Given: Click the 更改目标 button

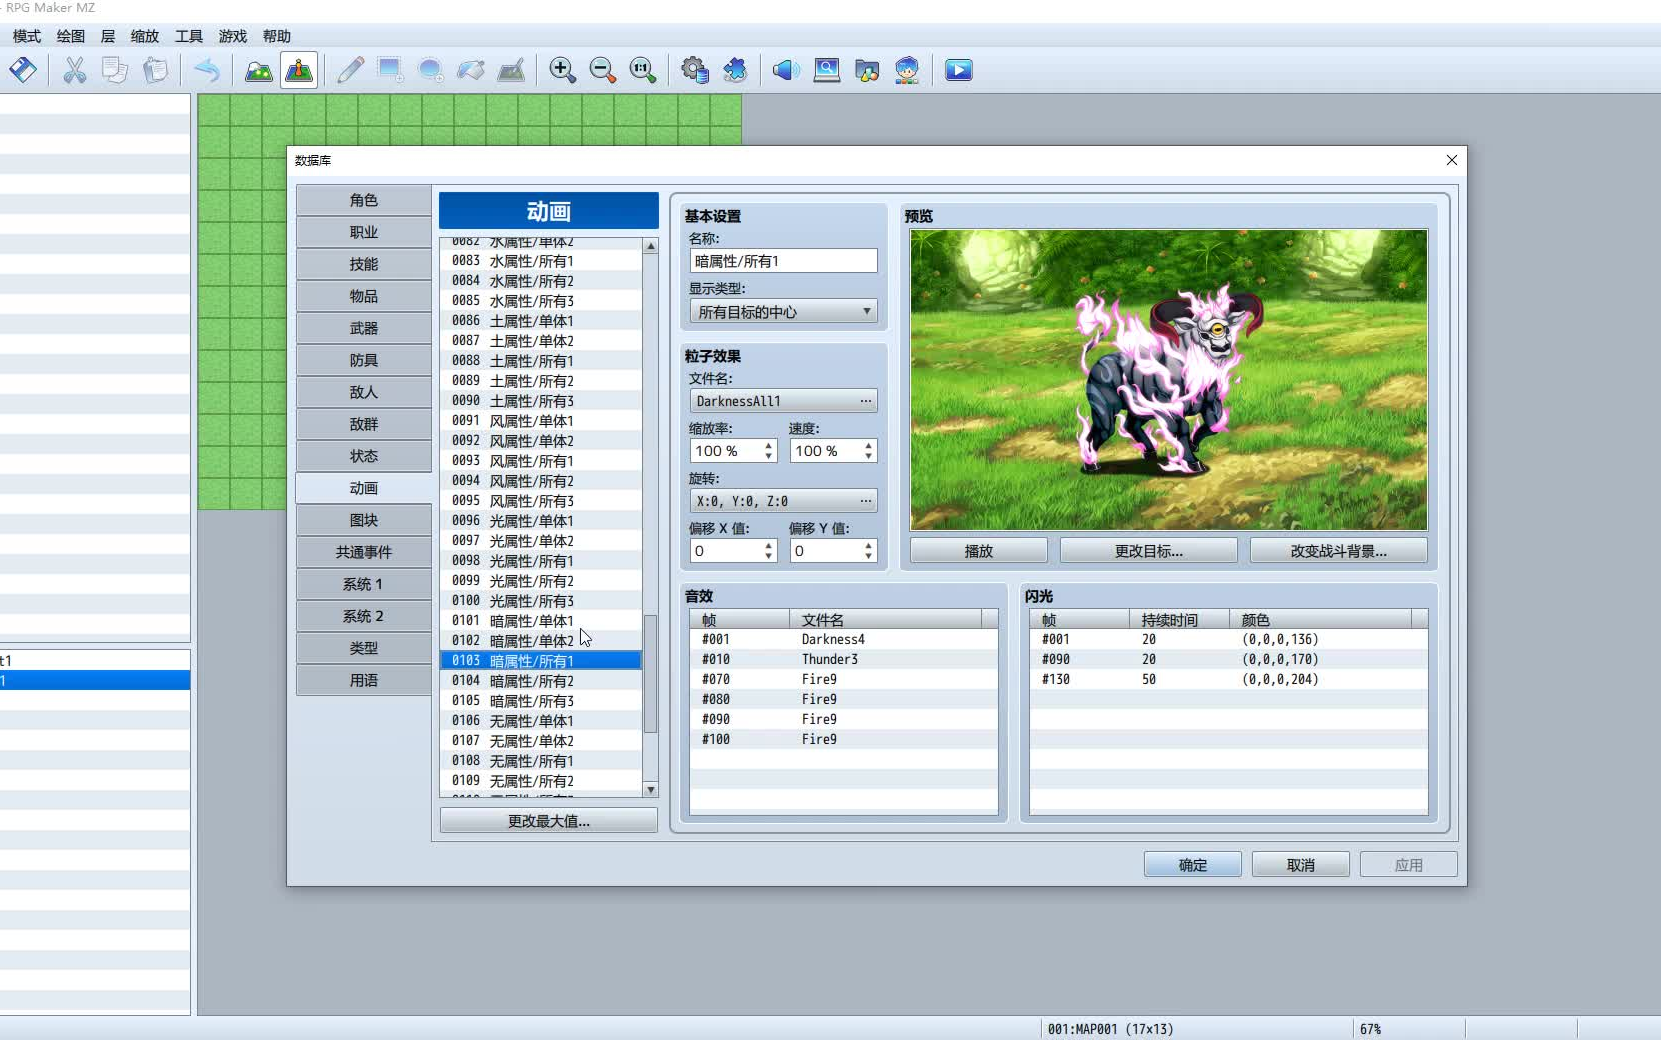Looking at the screenshot, I should pos(1148,550).
